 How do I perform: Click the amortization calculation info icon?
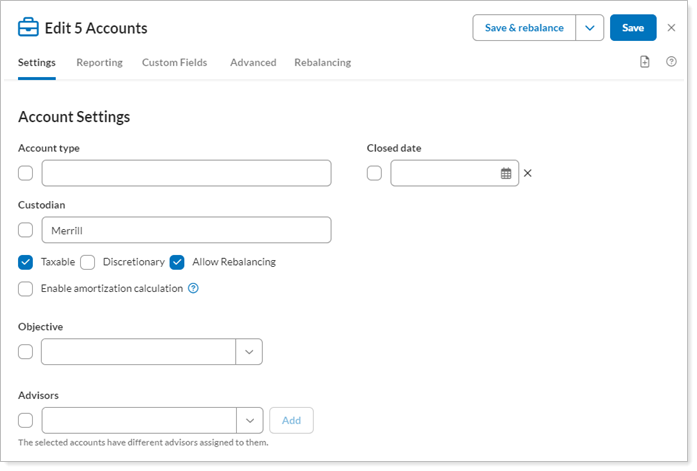pos(194,289)
